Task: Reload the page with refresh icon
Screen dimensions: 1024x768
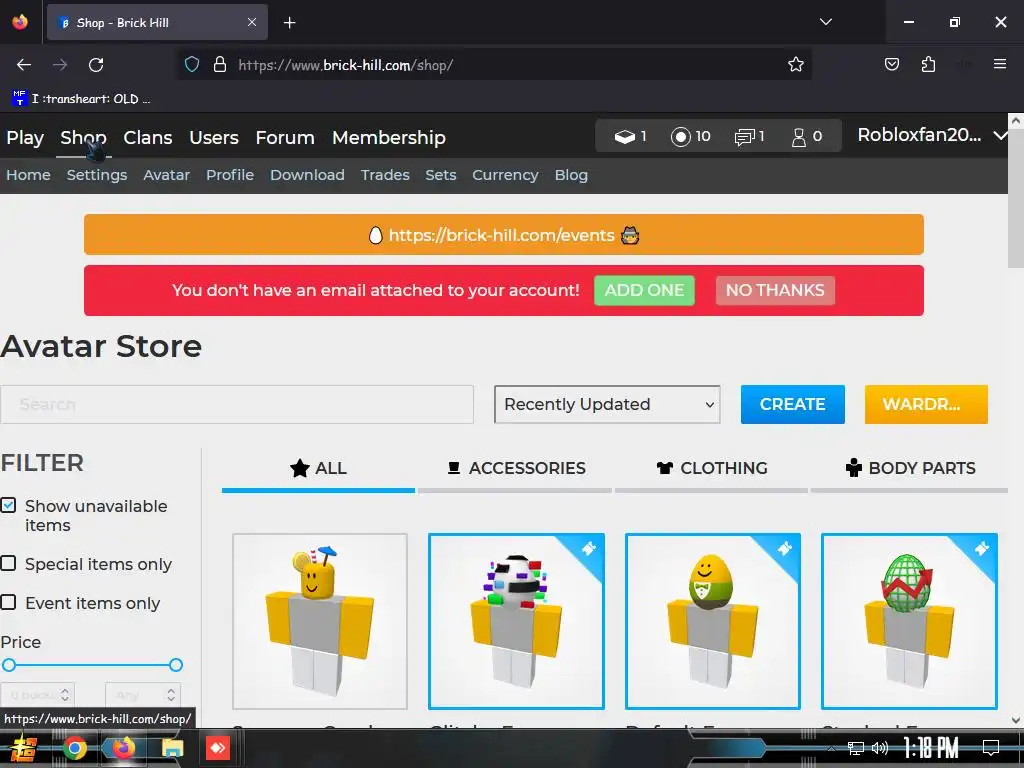Action: click(96, 65)
